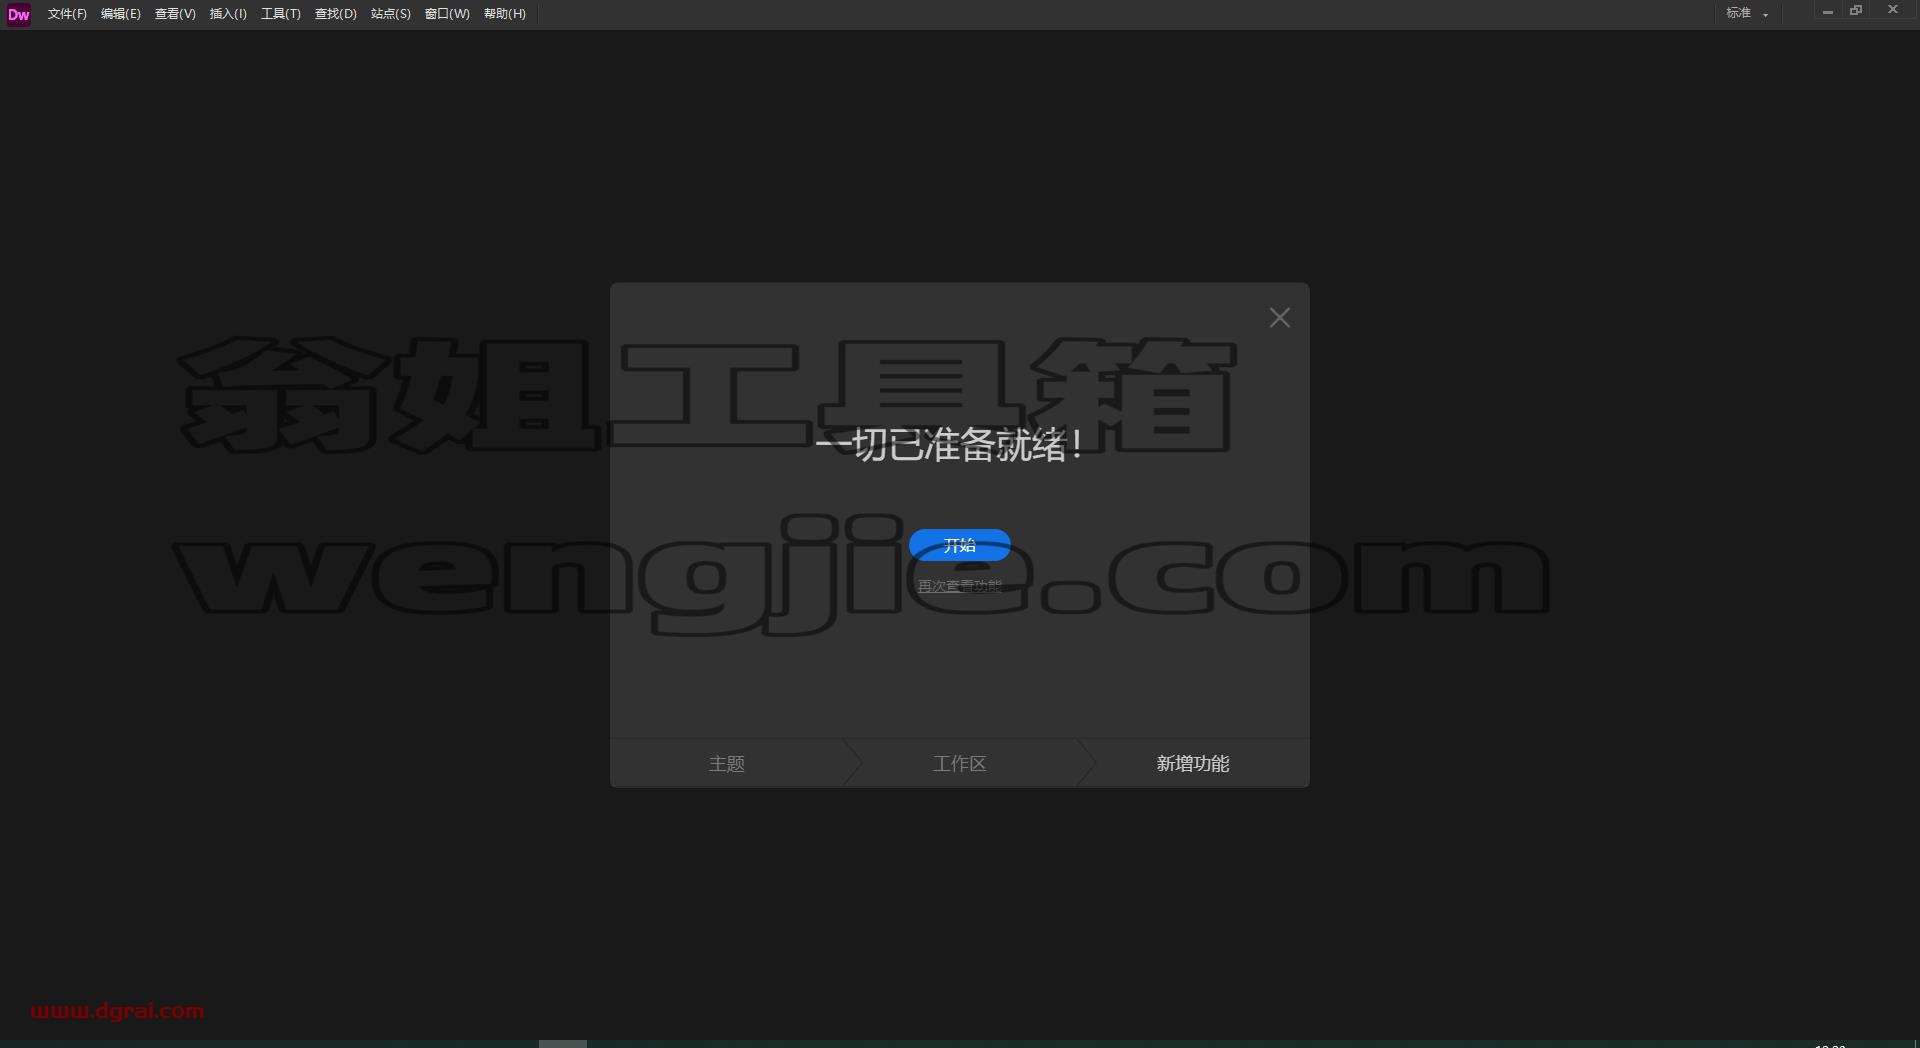Expand the 标准 workspace dropdown
Viewport: 1920px width, 1048px height.
tap(1747, 13)
